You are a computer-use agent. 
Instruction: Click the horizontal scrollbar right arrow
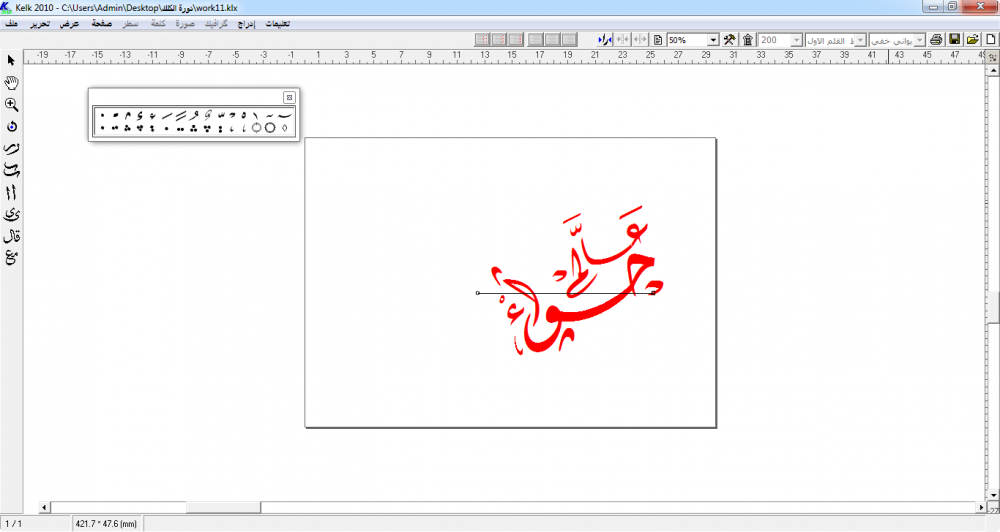979,507
